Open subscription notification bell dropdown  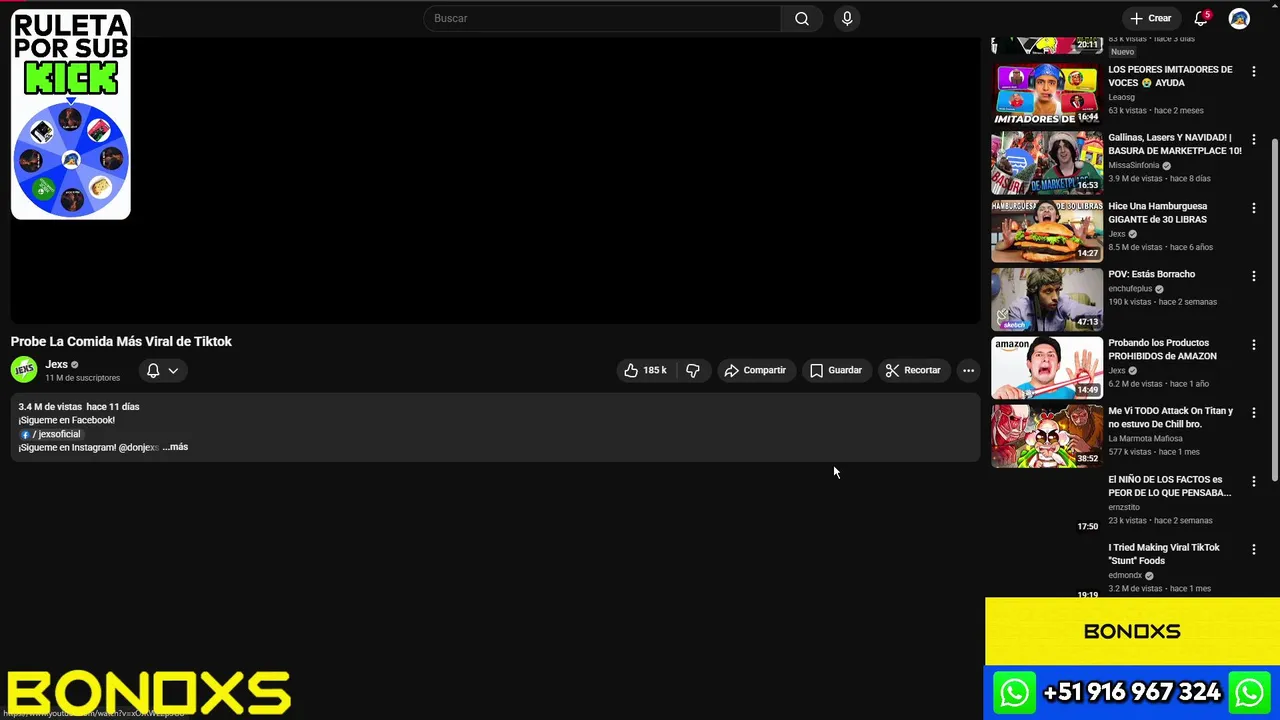[x=162, y=370]
